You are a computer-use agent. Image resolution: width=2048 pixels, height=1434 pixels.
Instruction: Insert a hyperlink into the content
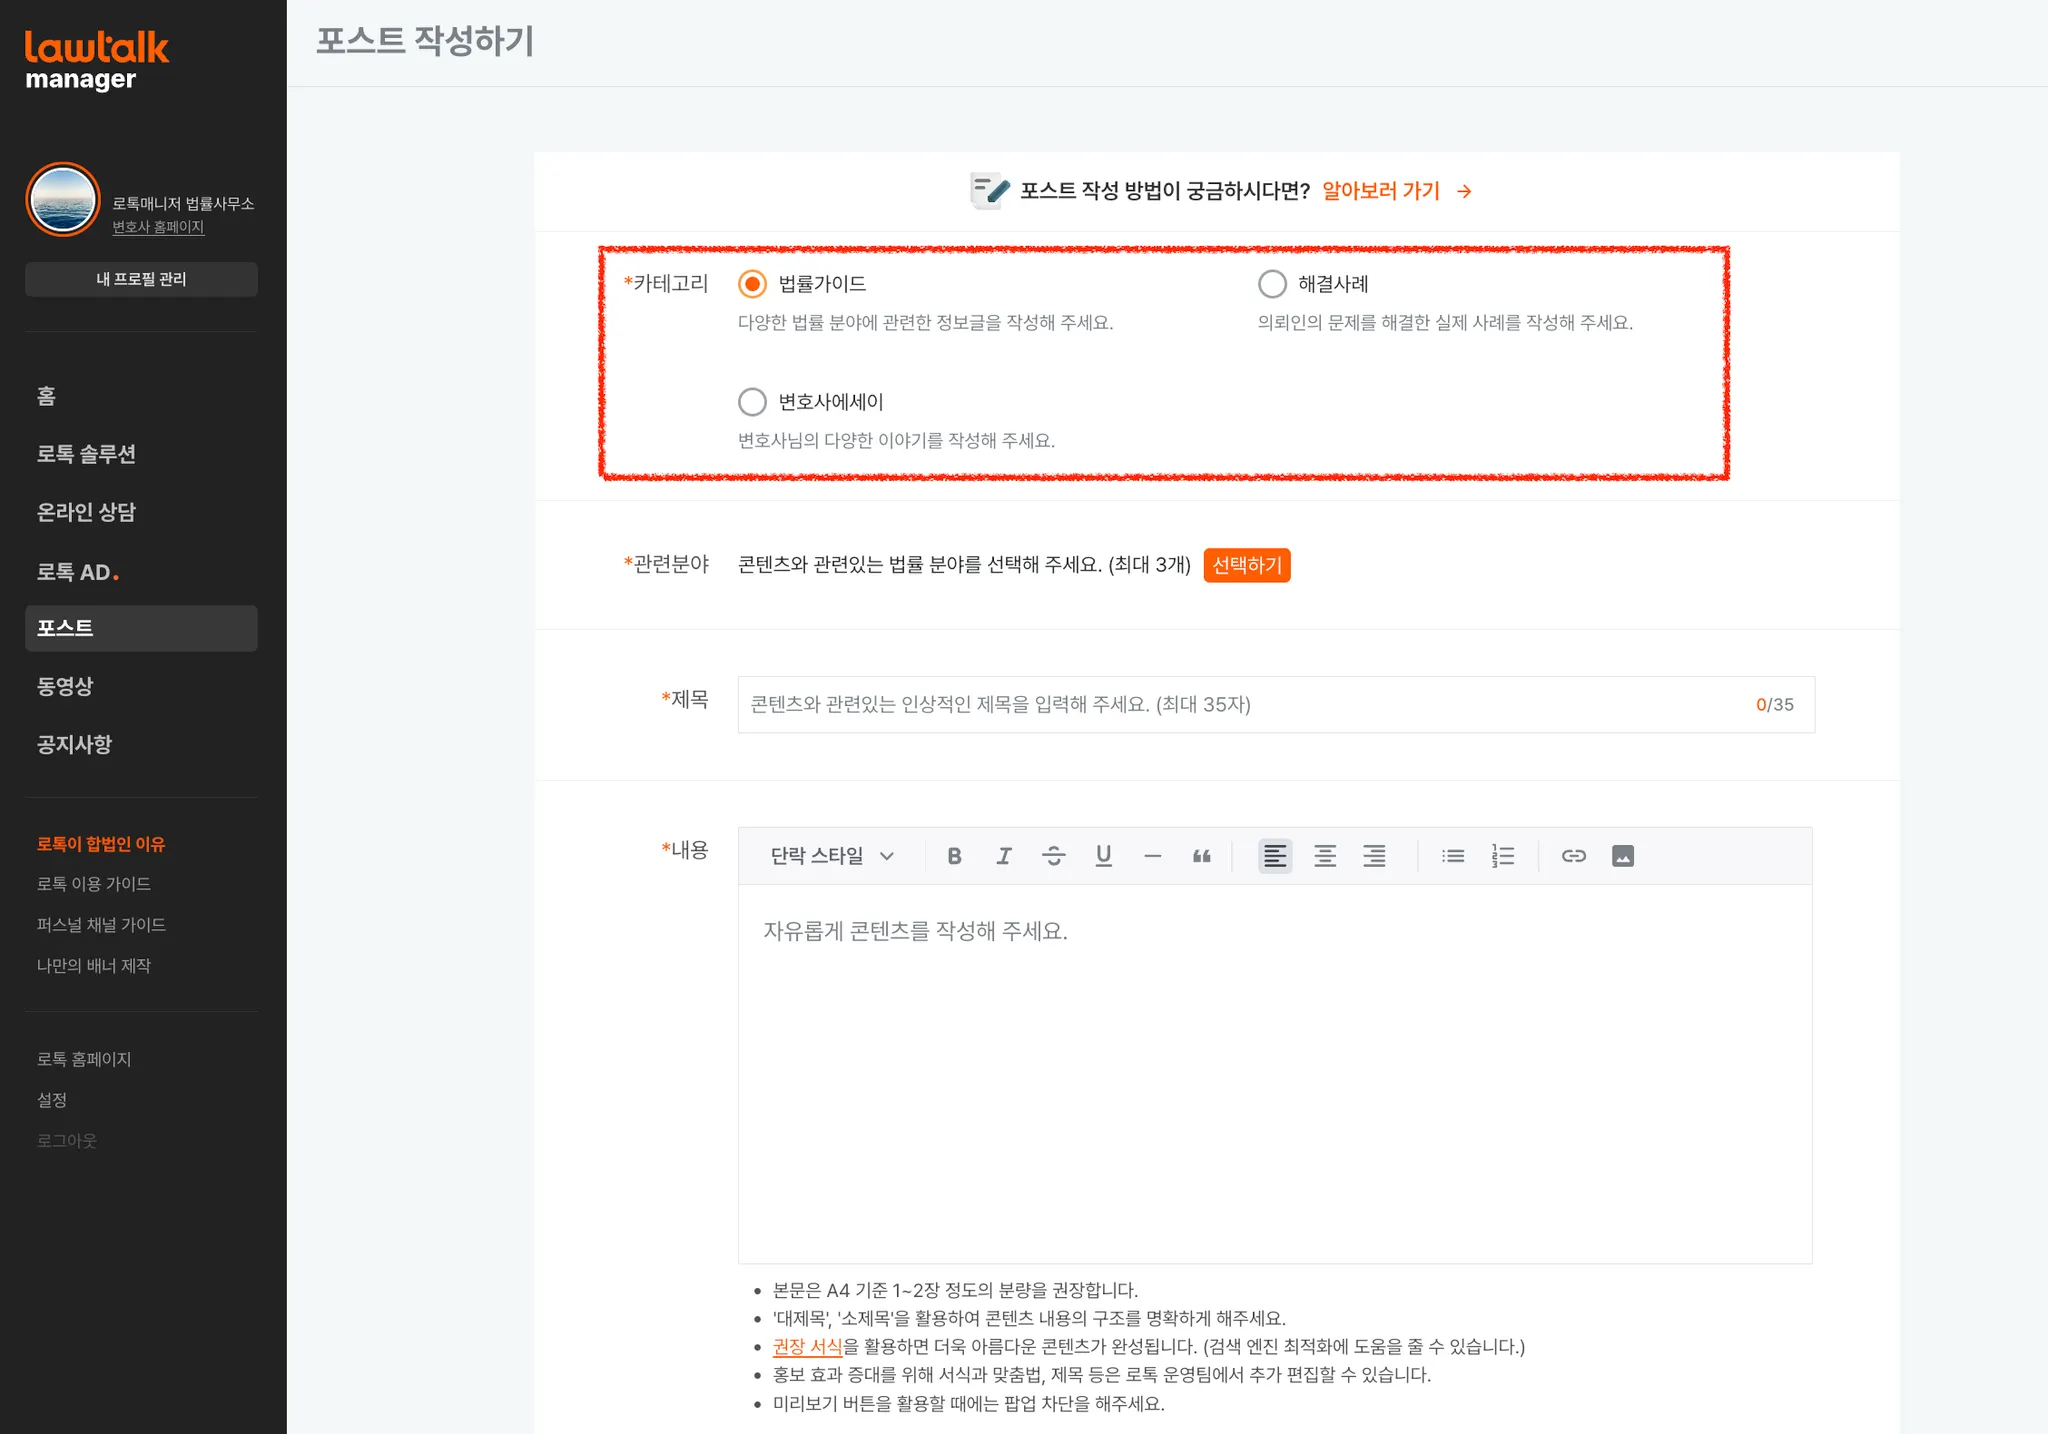[x=1573, y=856]
